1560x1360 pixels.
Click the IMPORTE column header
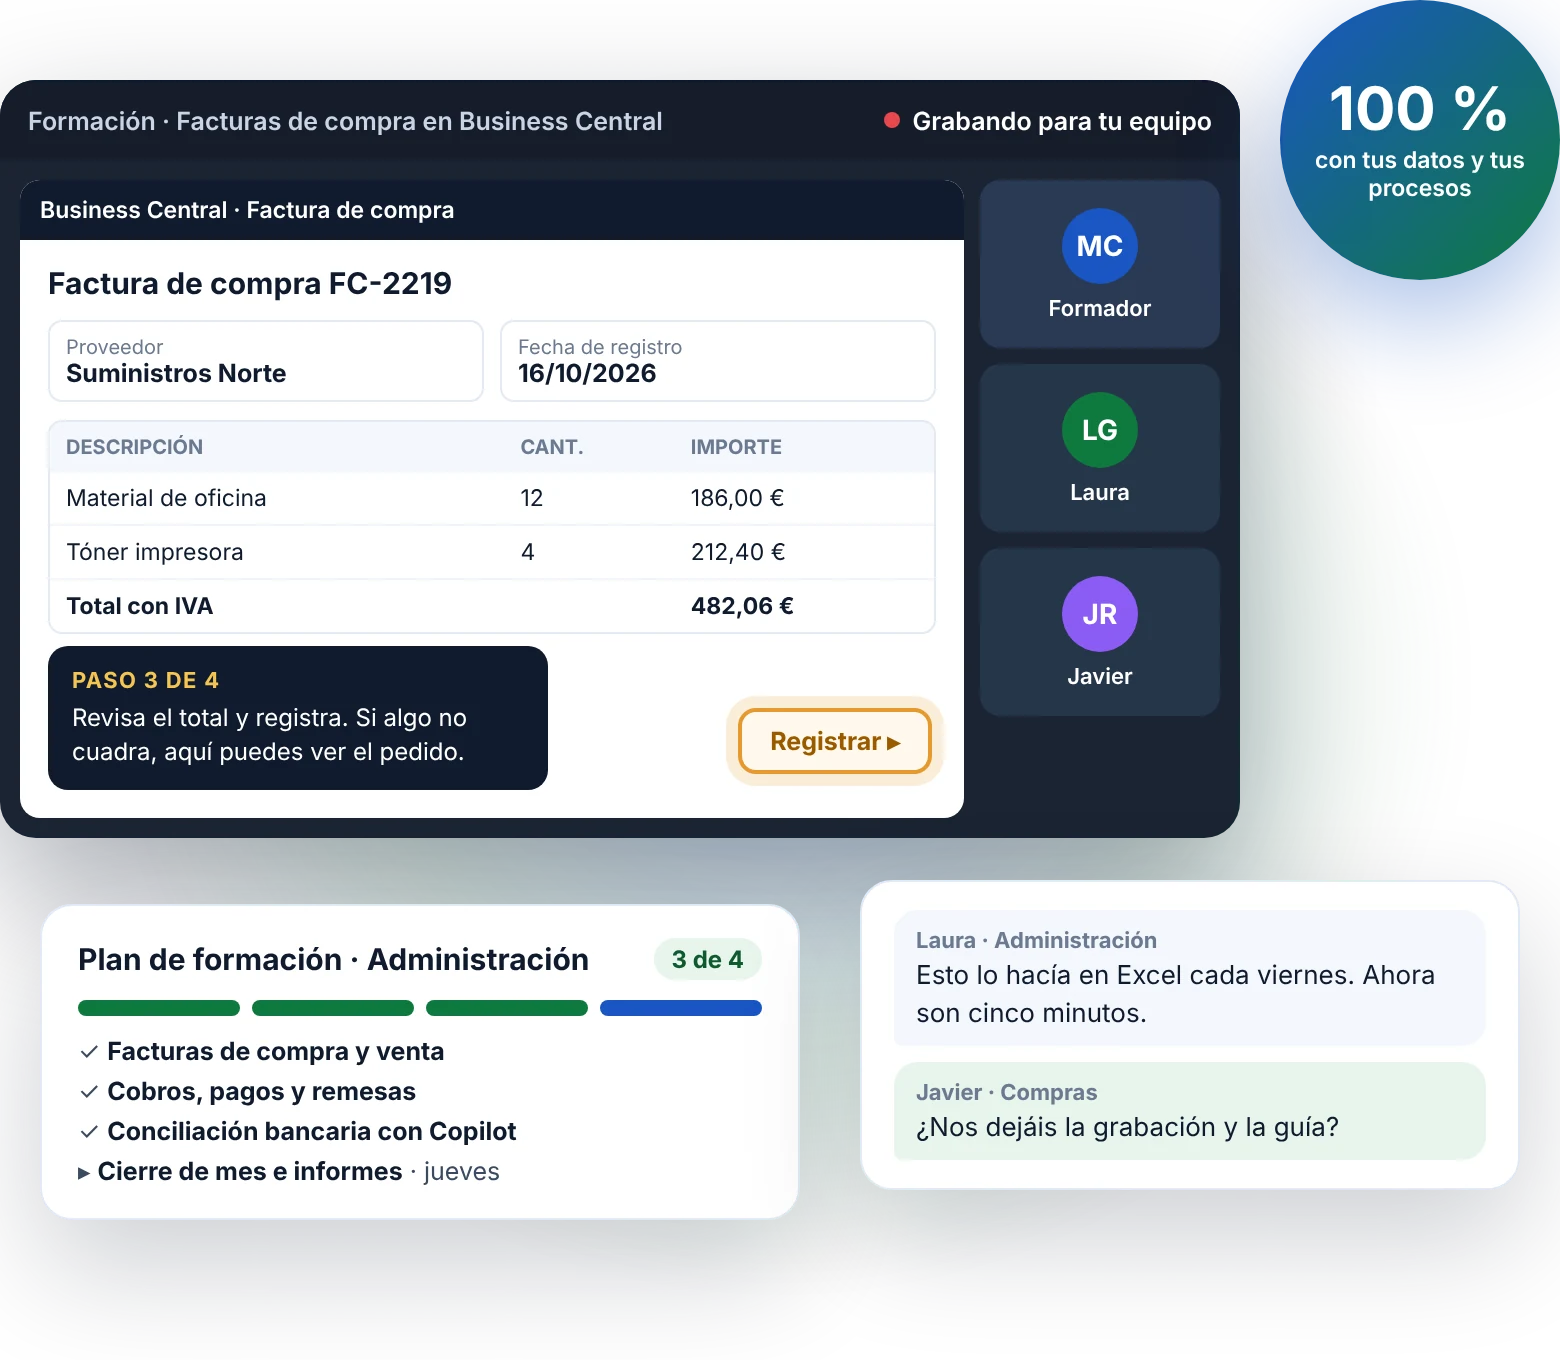coord(736,447)
